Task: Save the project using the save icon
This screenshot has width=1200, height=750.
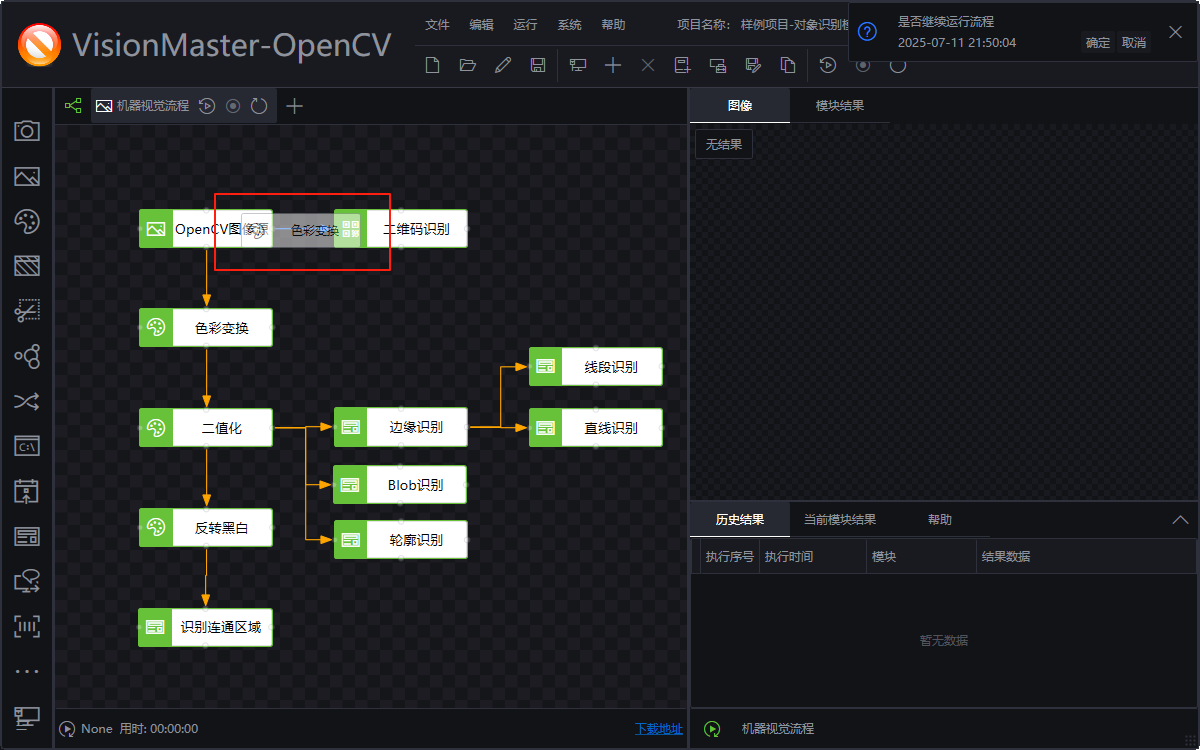Action: tap(538, 64)
